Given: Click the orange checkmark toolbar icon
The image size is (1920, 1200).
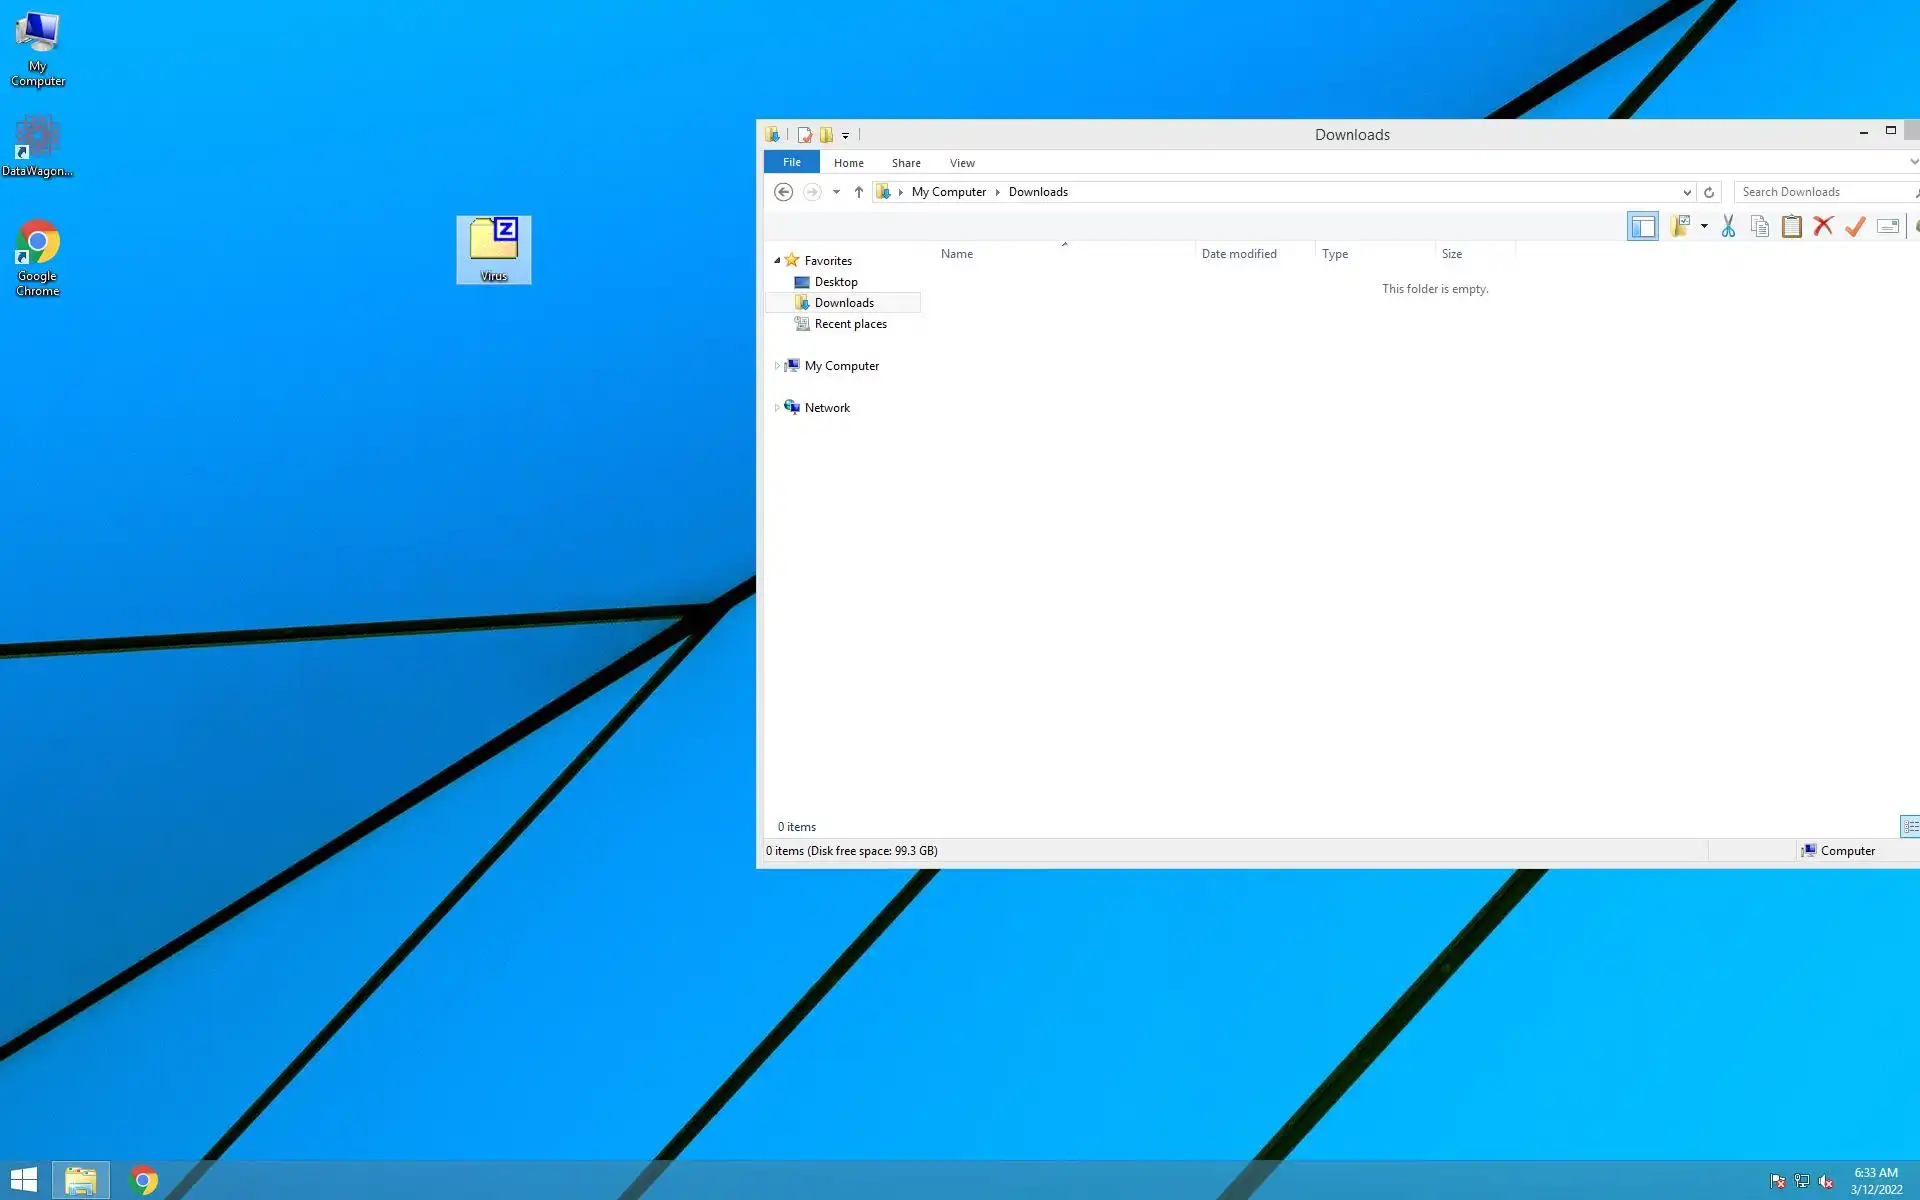Looking at the screenshot, I should tap(1855, 227).
